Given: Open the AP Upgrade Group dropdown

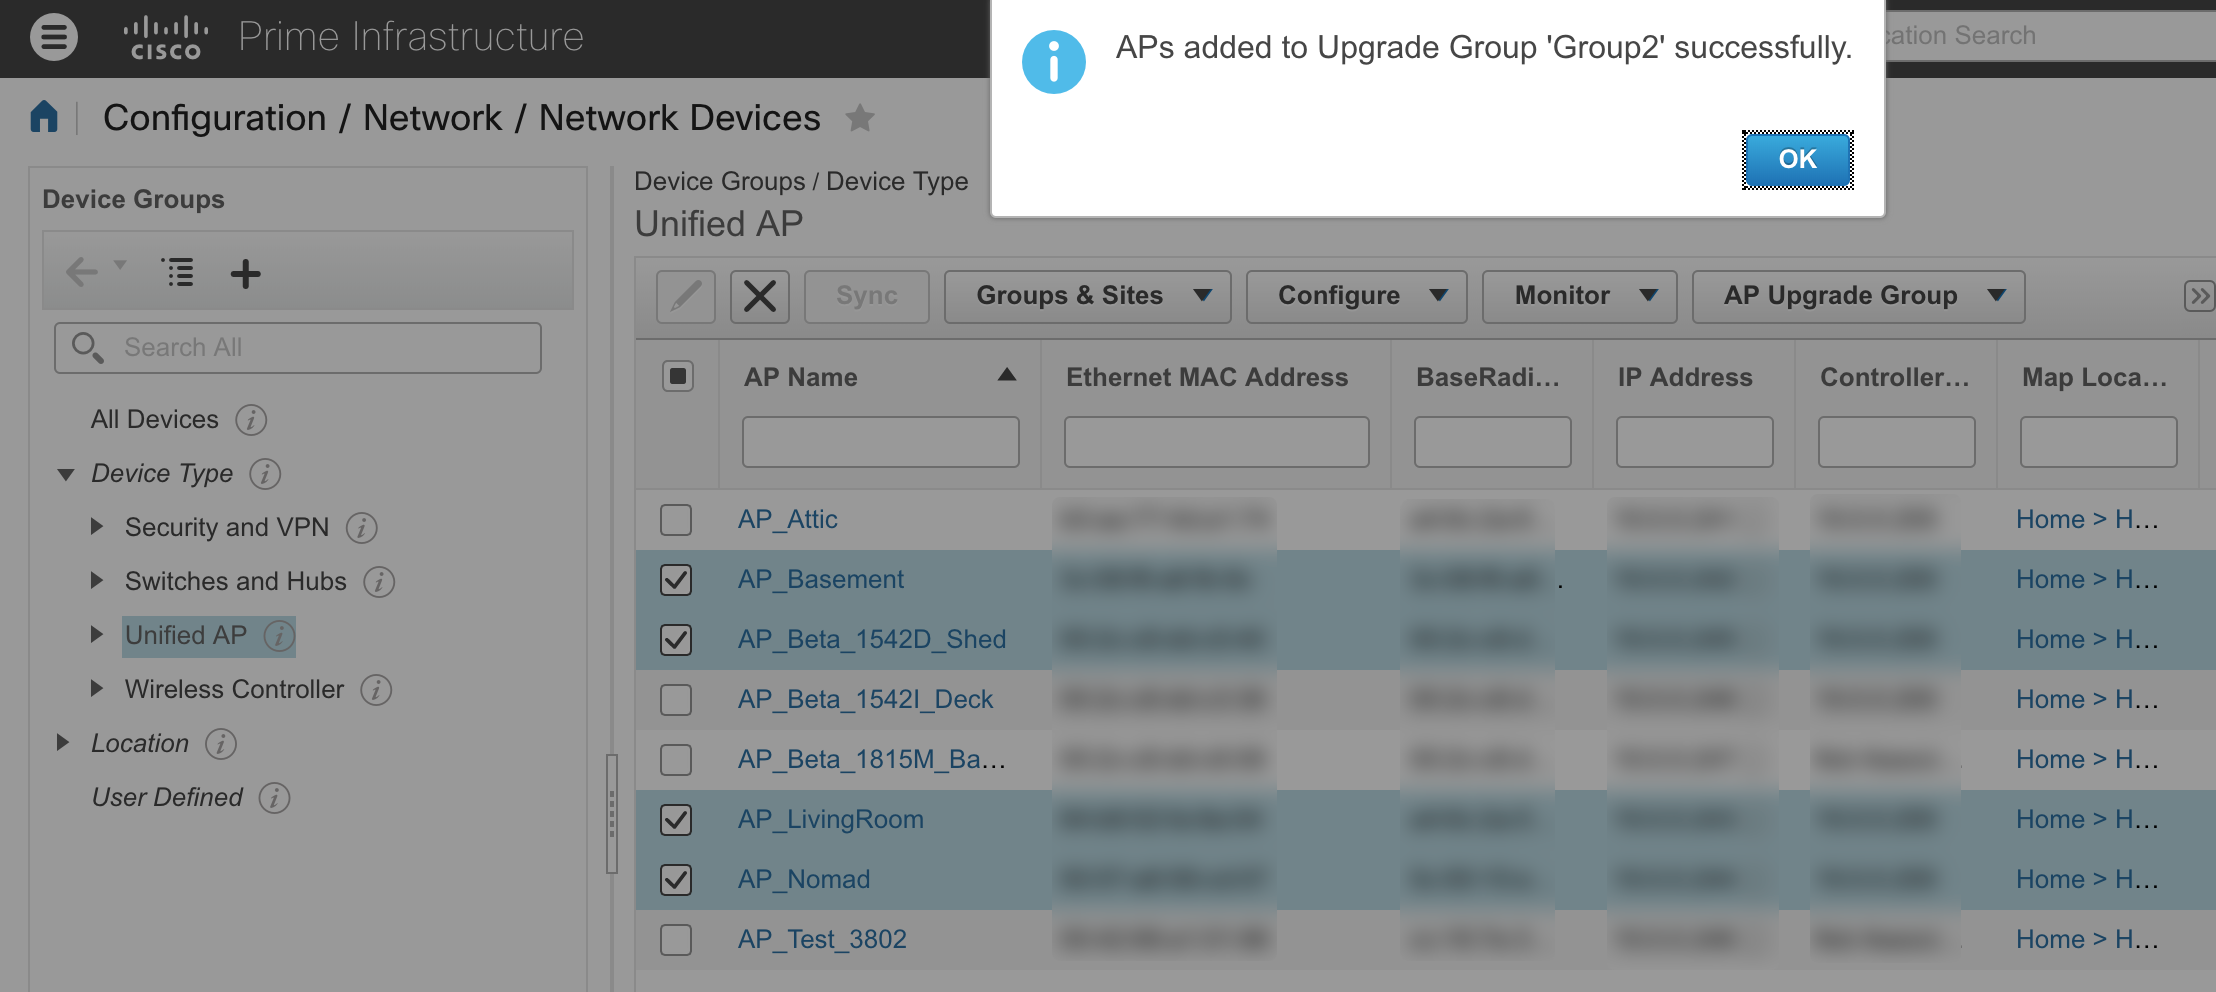Looking at the screenshot, I should 1858,296.
